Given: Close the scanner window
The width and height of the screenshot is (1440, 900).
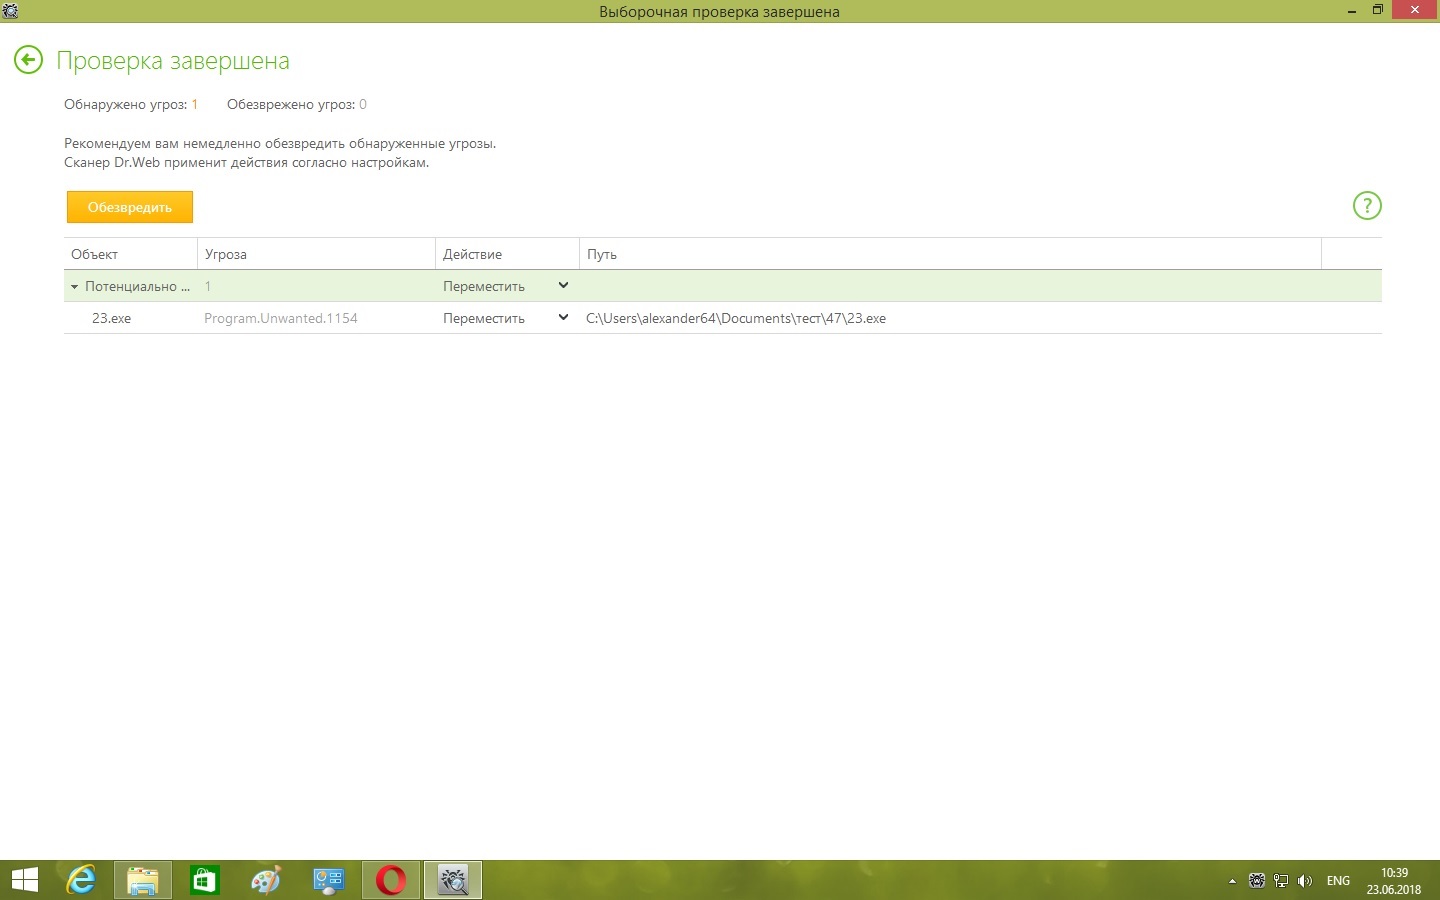Looking at the screenshot, I should pyautogui.click(x=1415, y=10).
